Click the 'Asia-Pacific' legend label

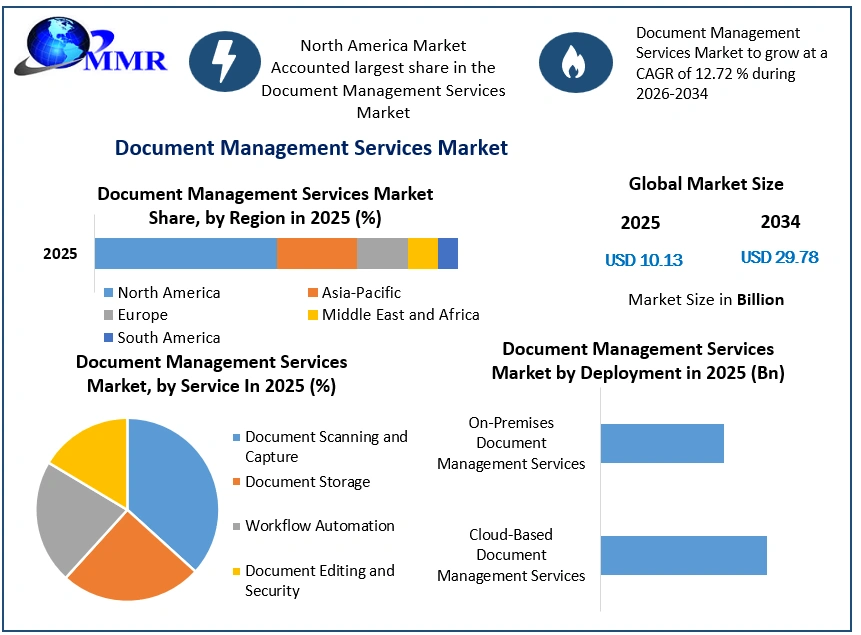(x=361, y=293)
